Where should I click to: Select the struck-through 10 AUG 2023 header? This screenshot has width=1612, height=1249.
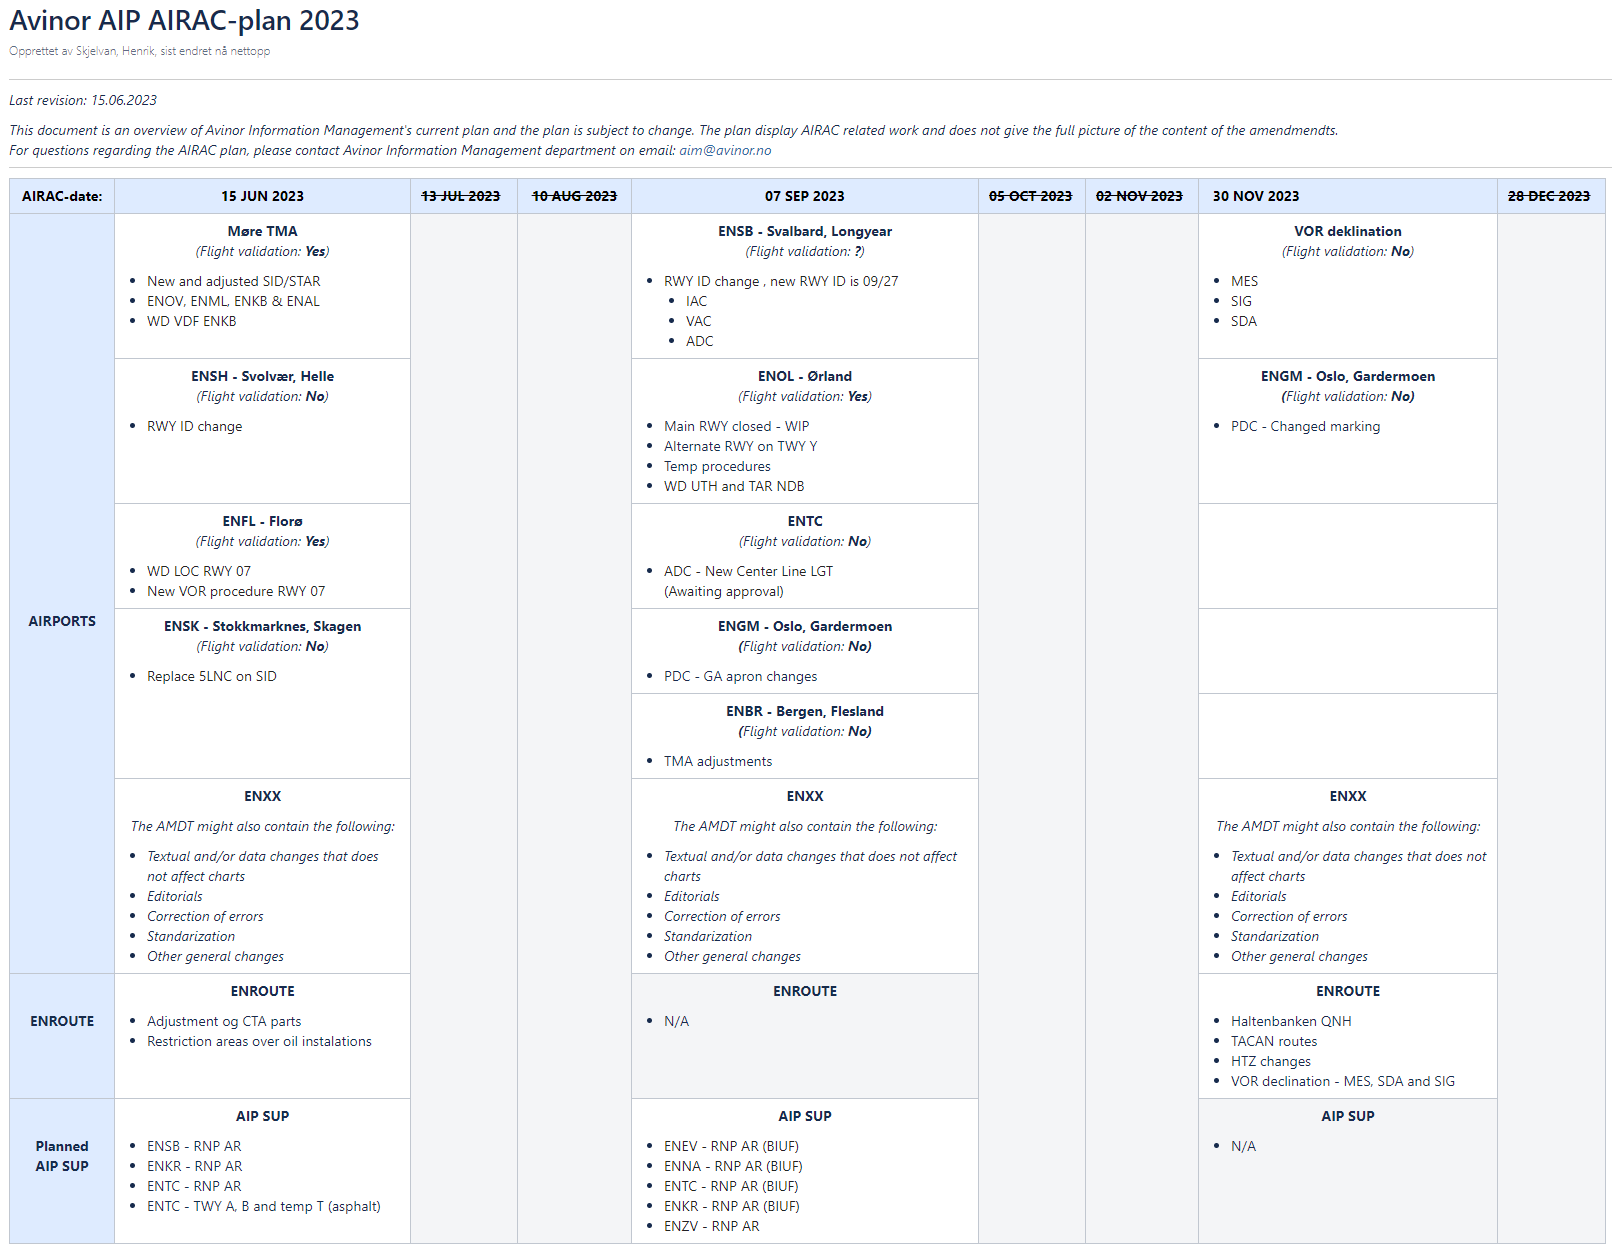point(574,196)
